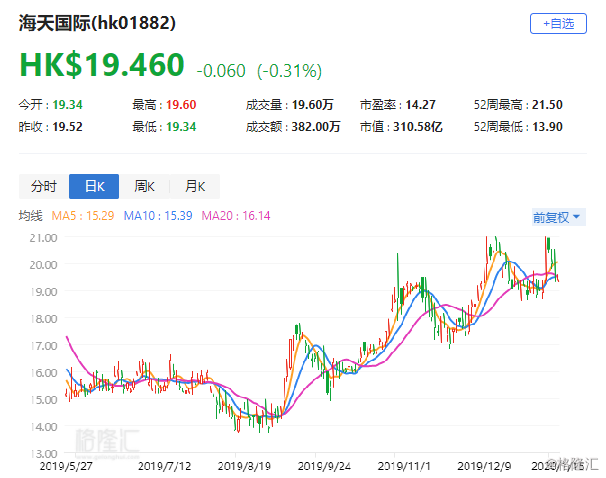
Task: Click the 市盈率 value 14.27
Action: (420, 105)
